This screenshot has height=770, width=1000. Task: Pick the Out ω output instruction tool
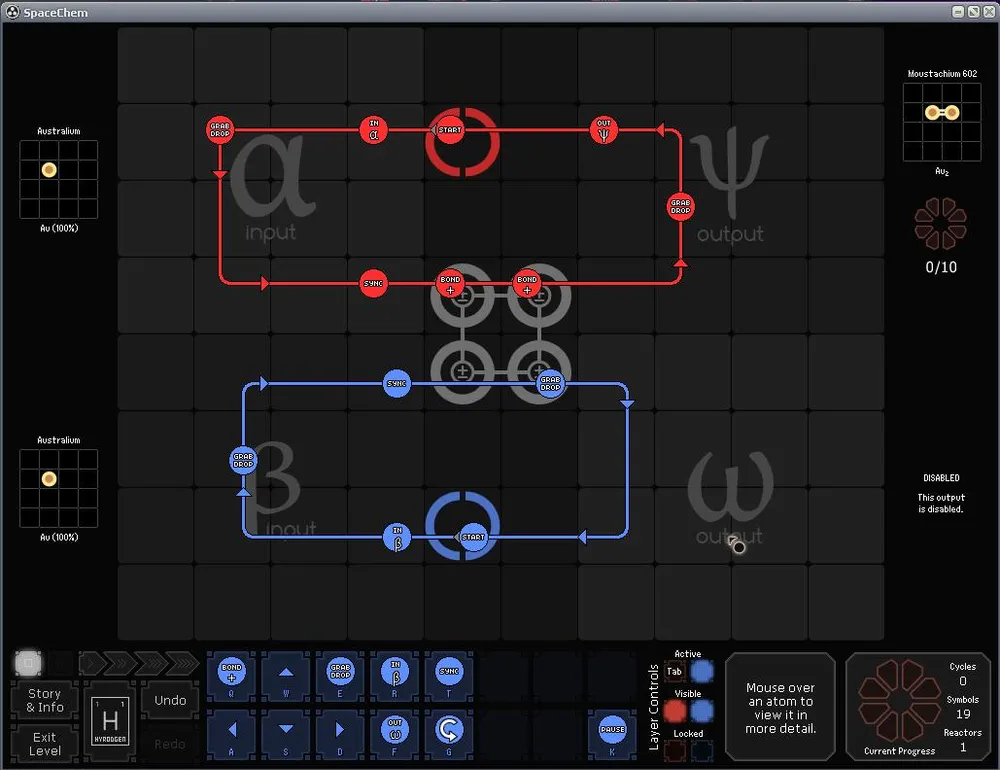[x=395, y=728]
